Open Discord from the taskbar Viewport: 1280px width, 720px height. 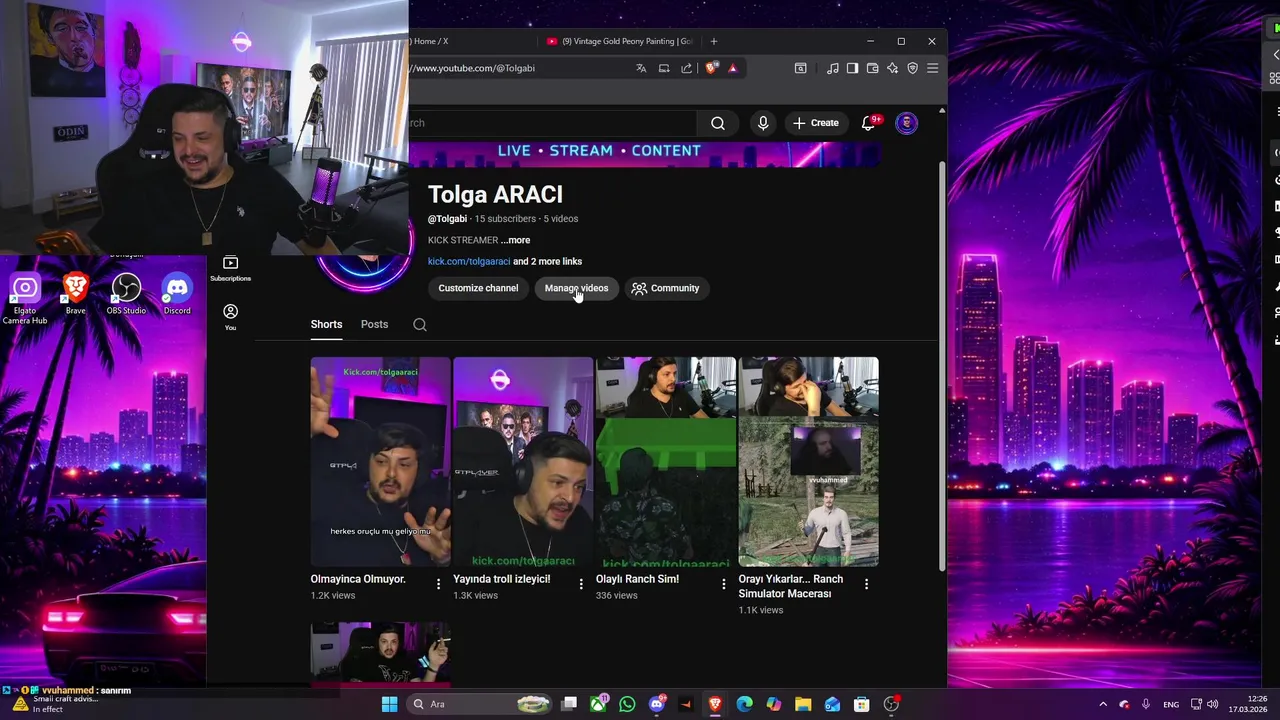coord(657,704)
